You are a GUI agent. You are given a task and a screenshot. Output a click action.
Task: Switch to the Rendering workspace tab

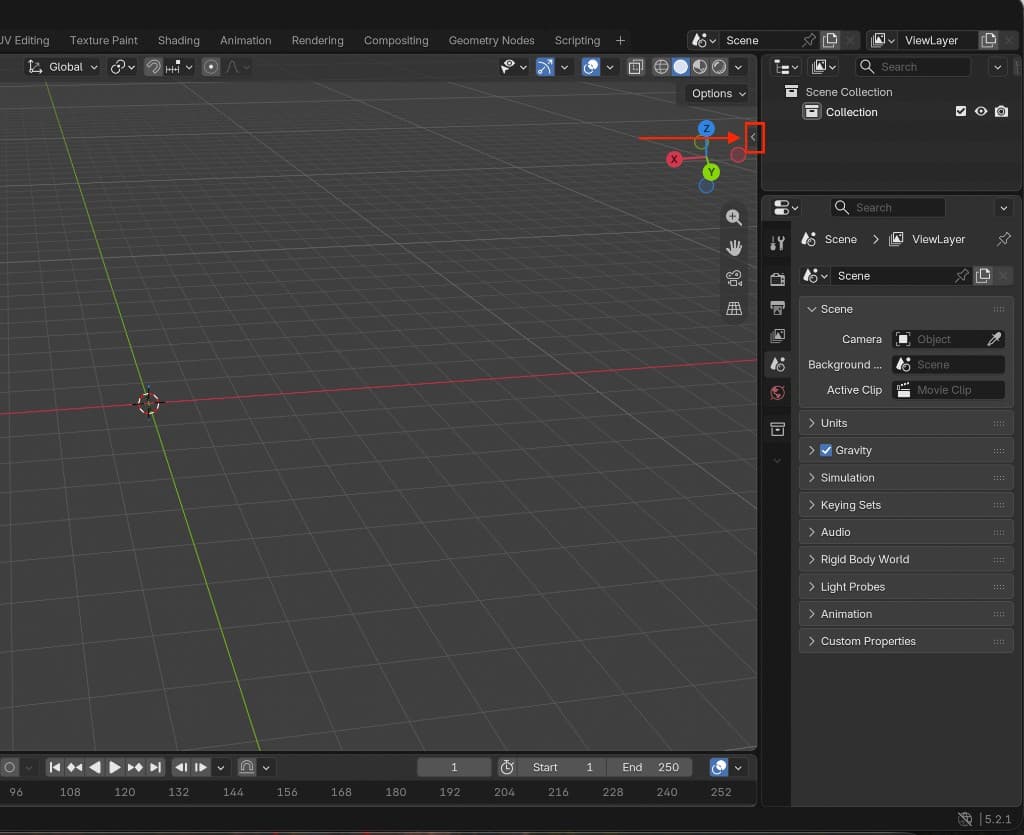317,40
